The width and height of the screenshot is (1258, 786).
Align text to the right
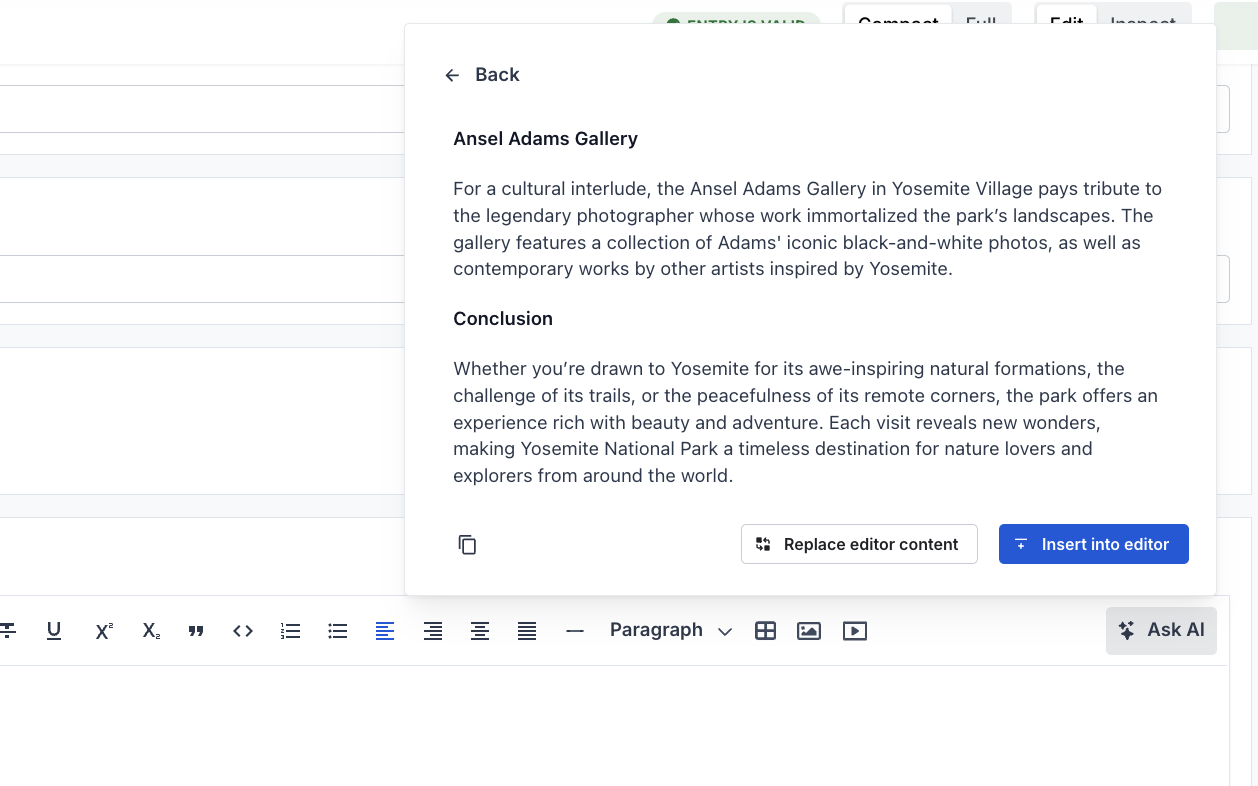click(x=433, y=630)
